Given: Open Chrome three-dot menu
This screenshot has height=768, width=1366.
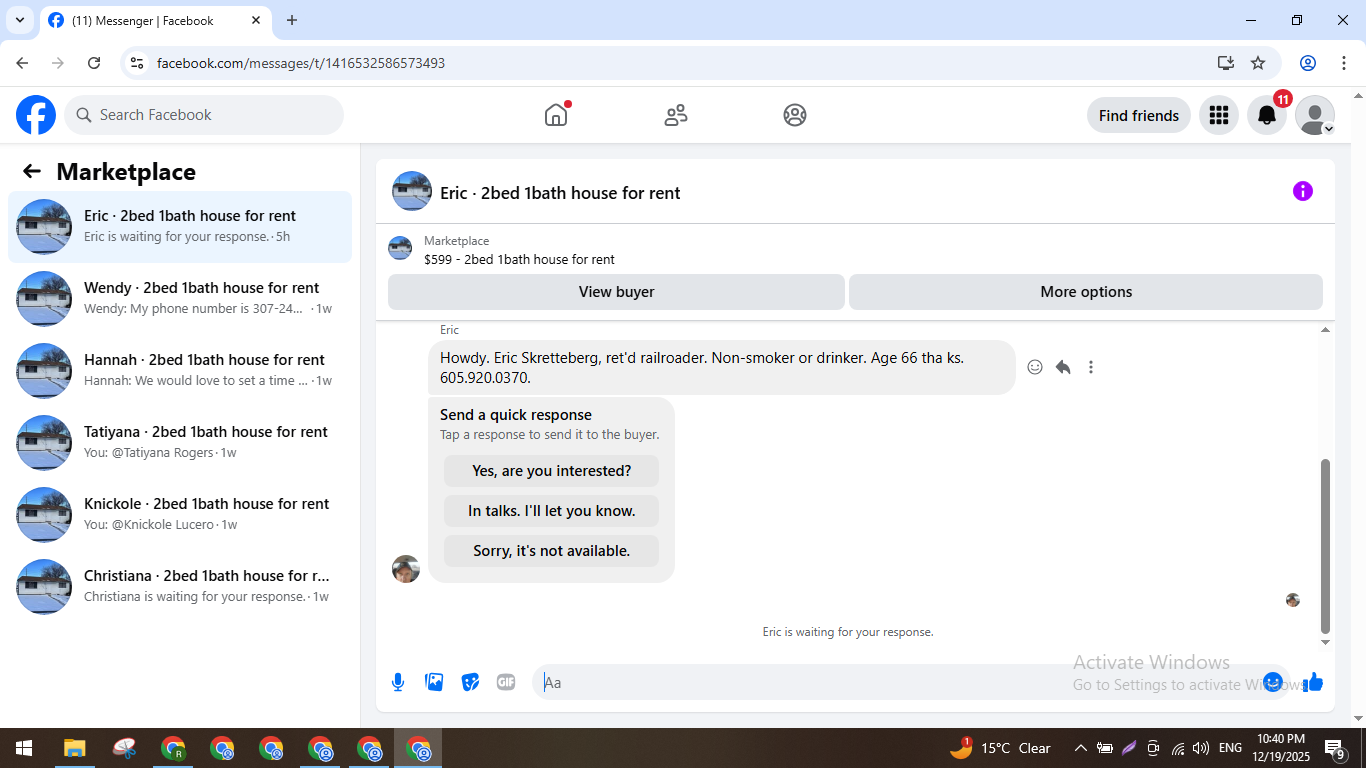Looking at the screenshot, I should 1344,63.
